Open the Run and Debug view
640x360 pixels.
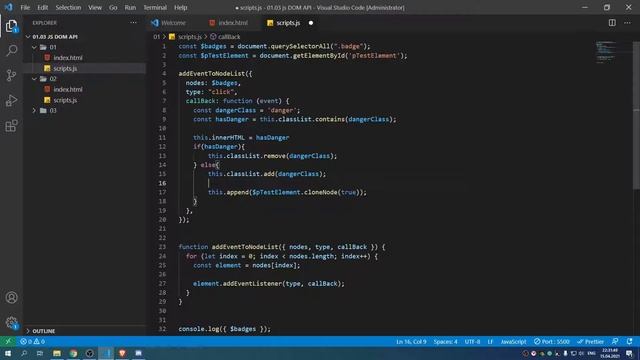(11, 100)
